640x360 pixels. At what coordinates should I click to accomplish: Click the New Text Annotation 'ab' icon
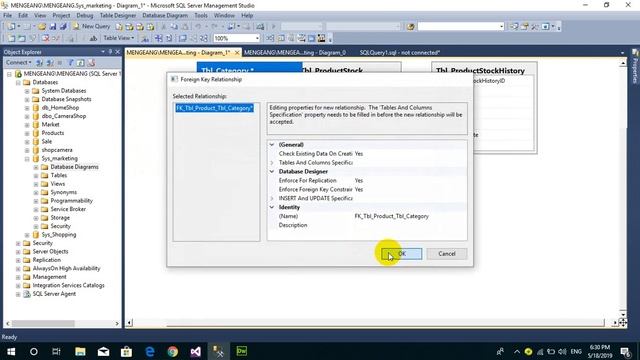(x=93, y=38)
